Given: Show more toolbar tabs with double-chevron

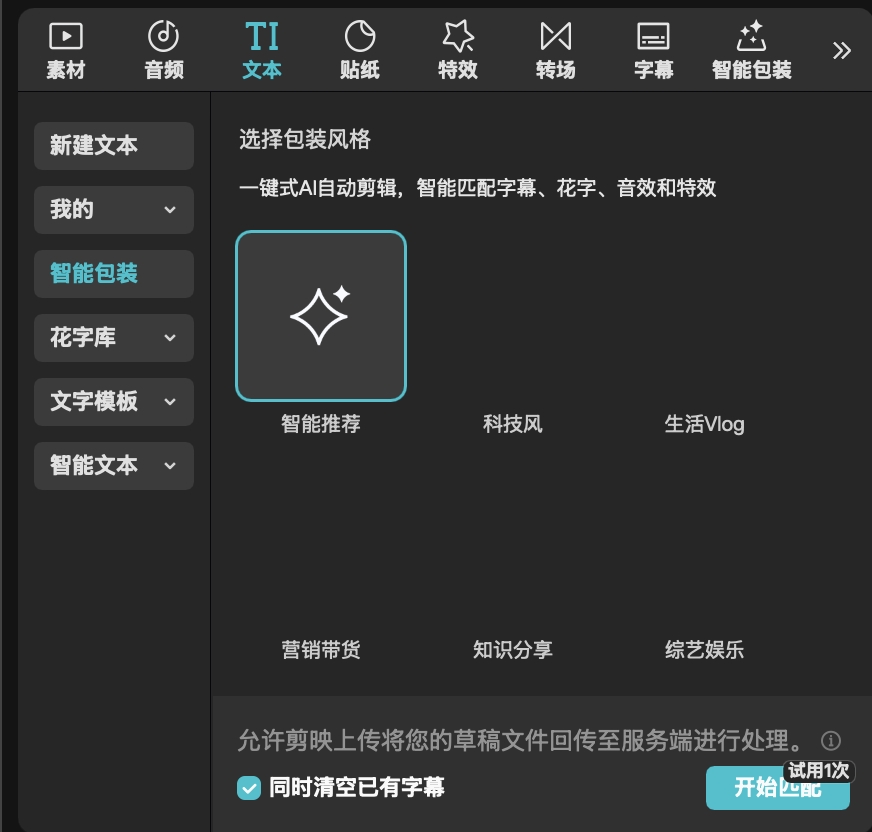Looking at the screenshot, I should pos(841,51).
